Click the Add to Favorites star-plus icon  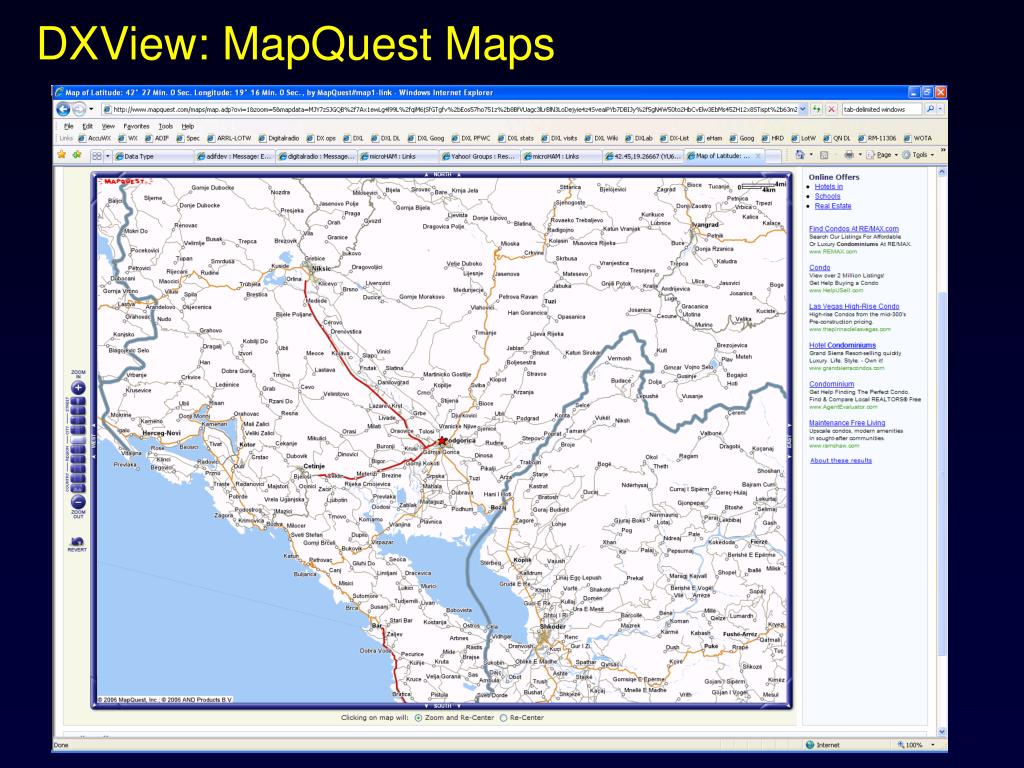coord(77,155)
